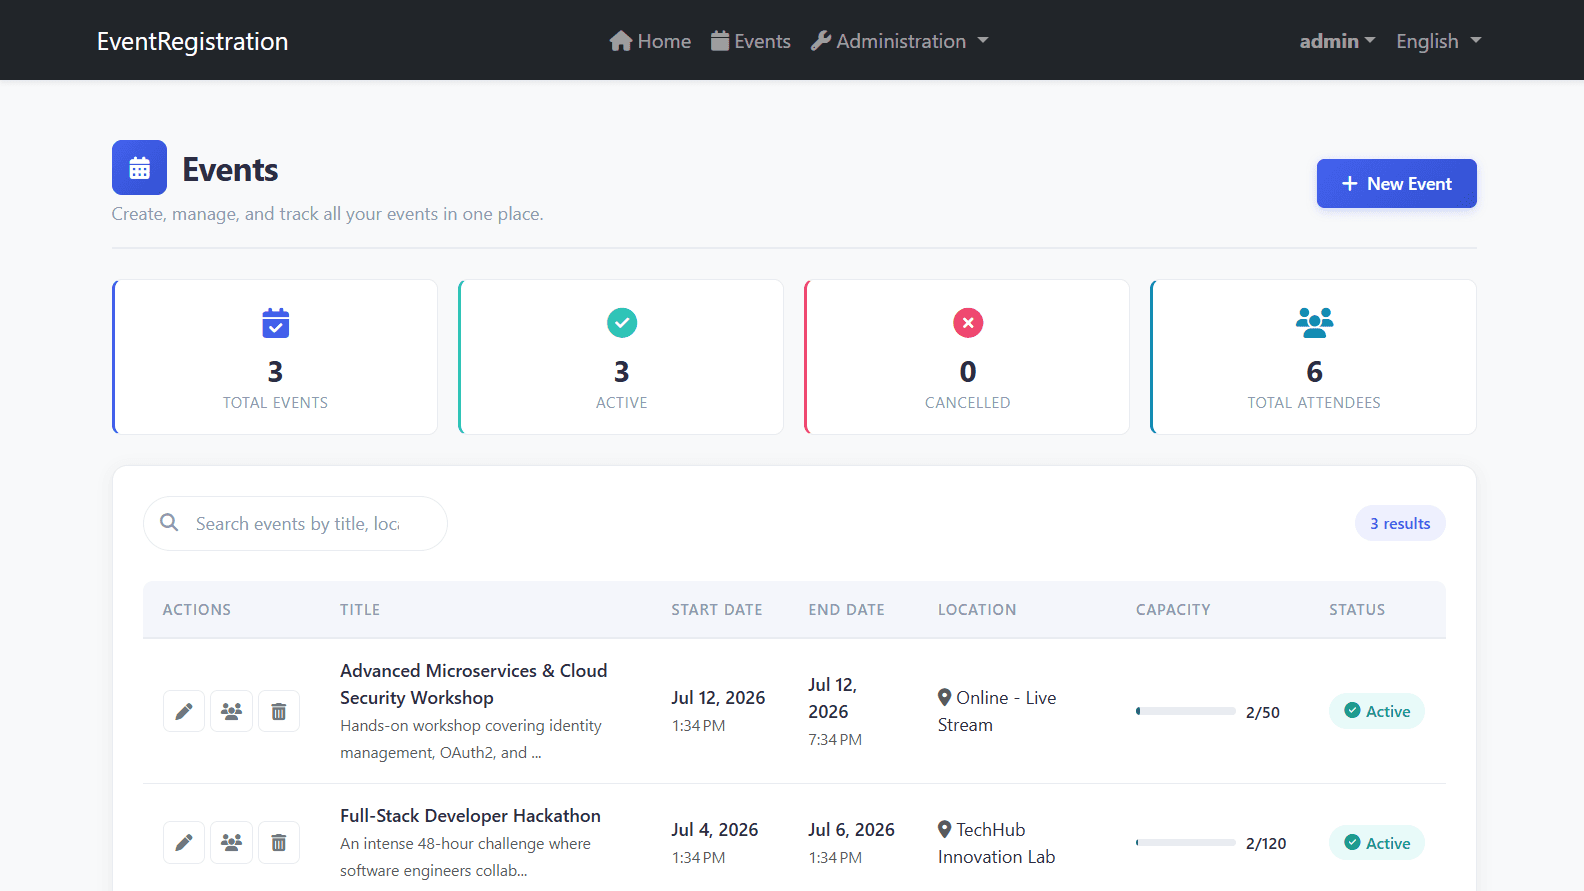Go to the Home navigation item
1584x891 pixels.
650,41
